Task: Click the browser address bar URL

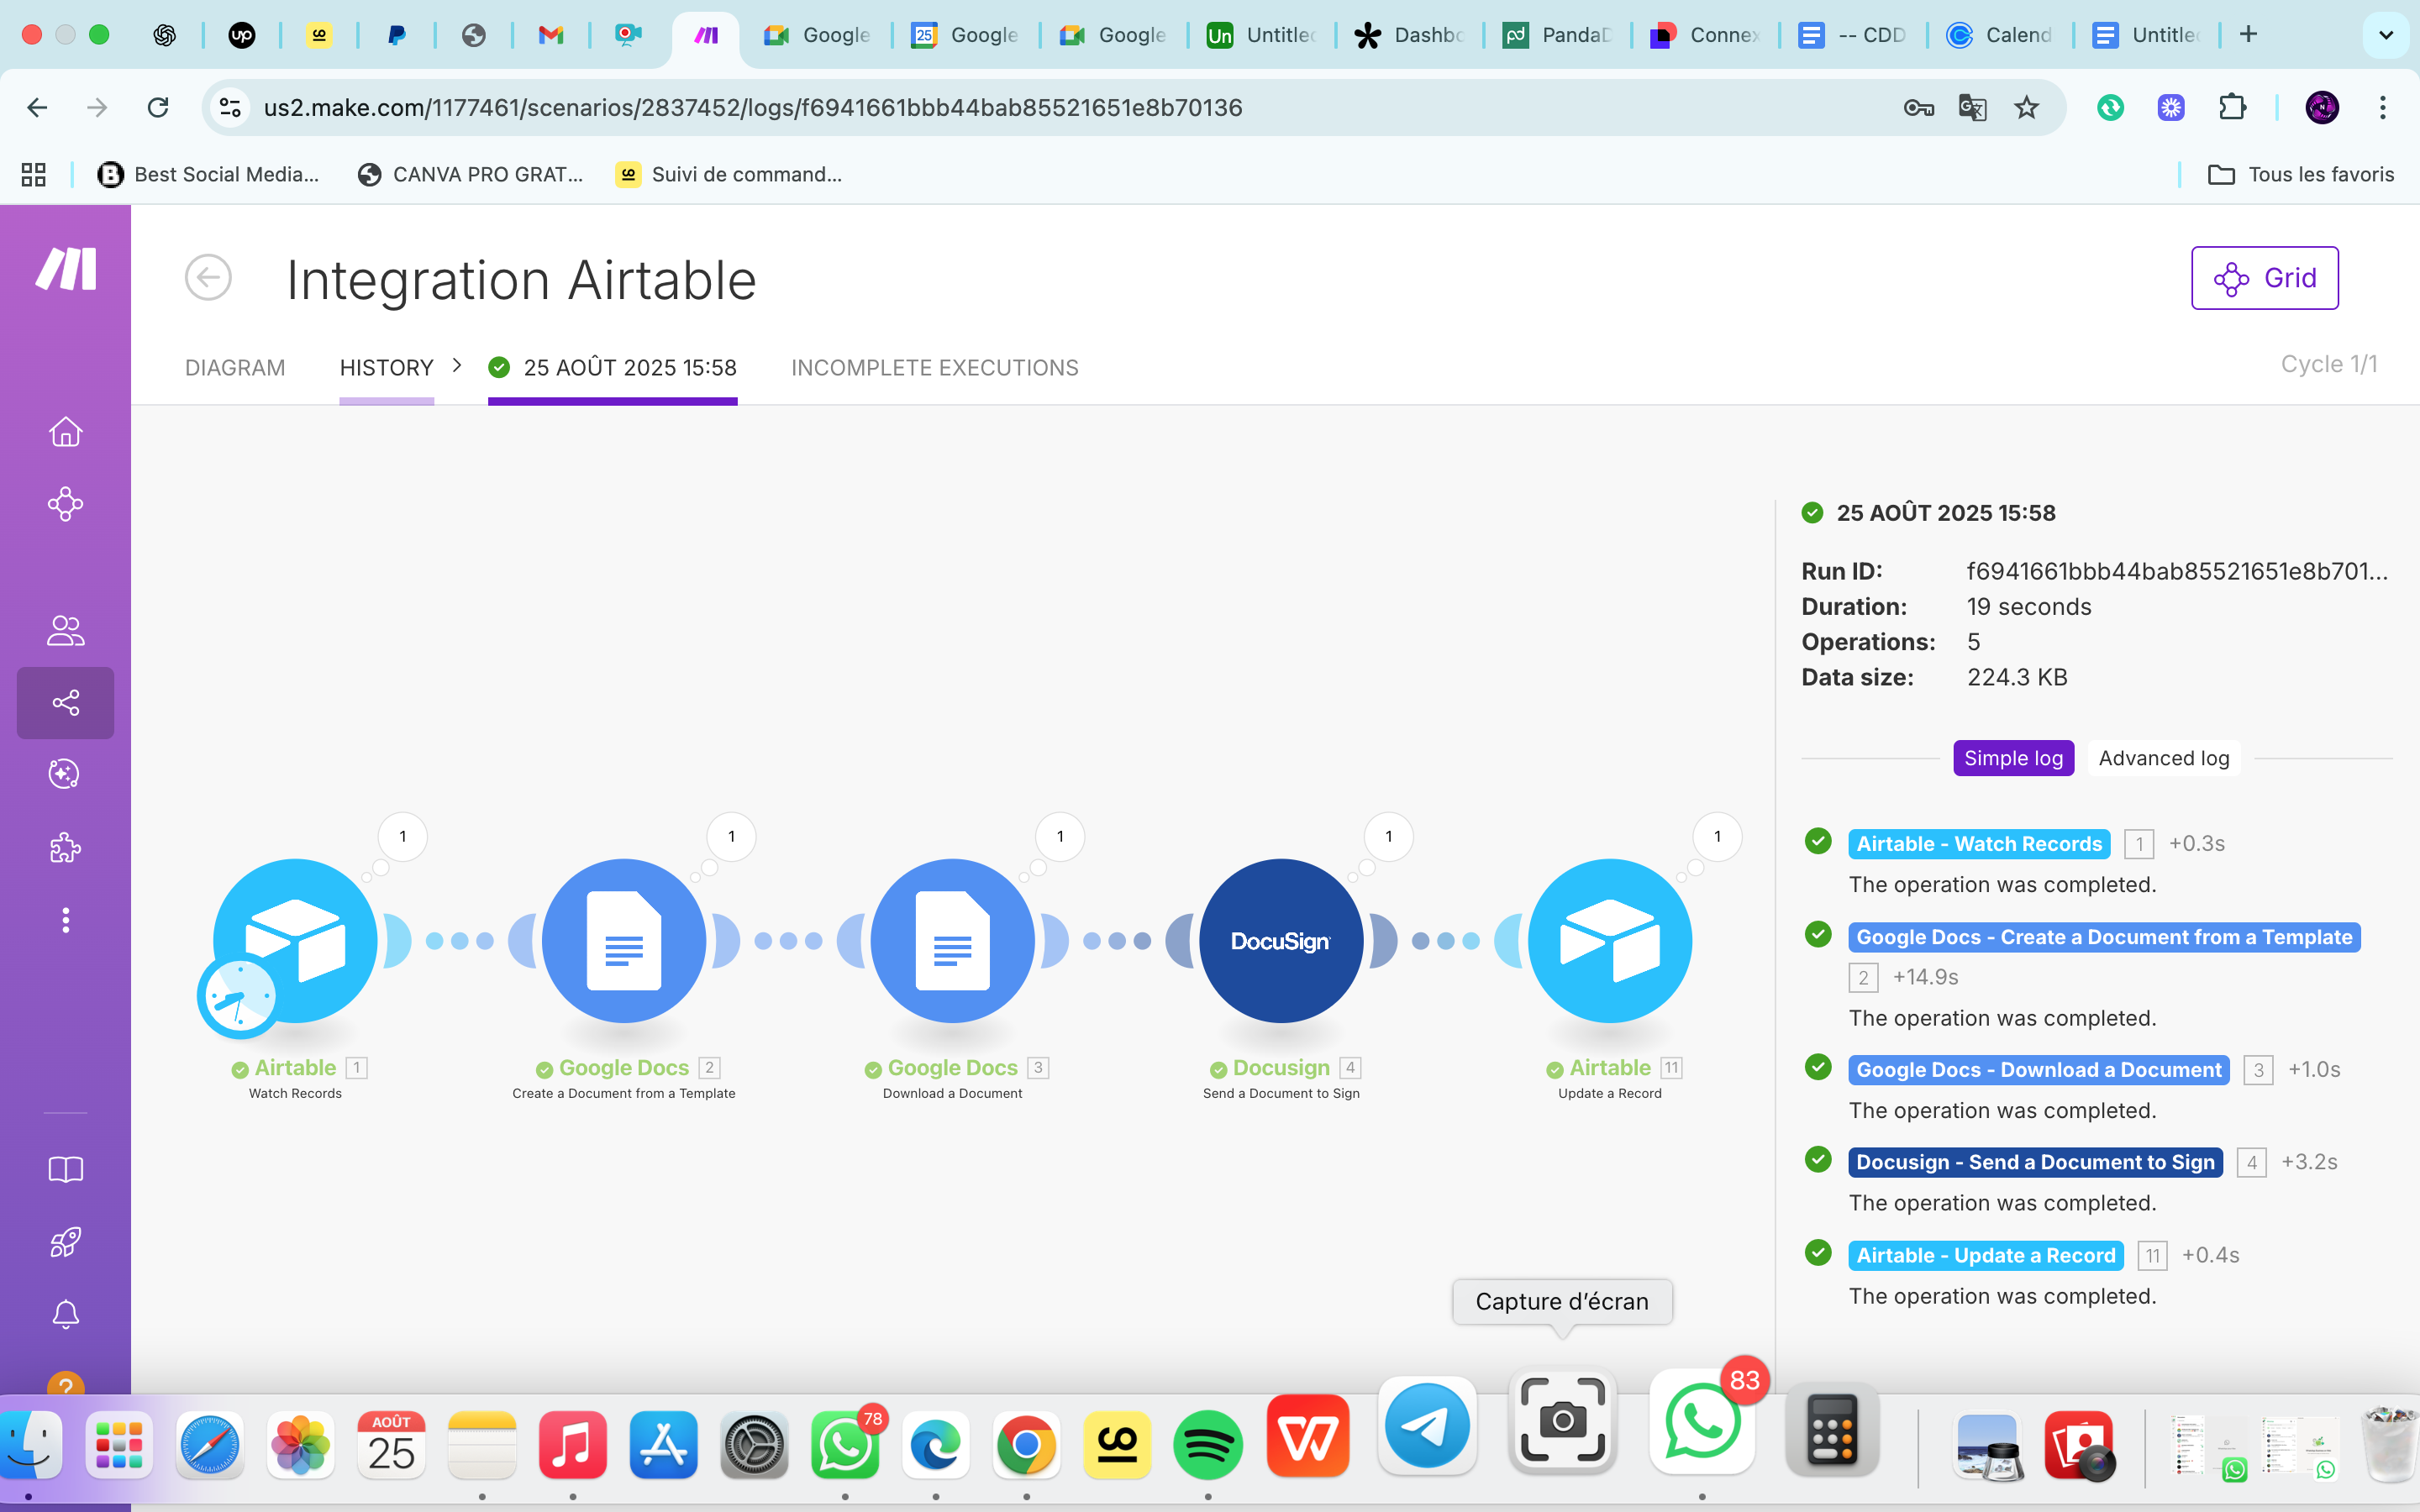Action: coord(752,108)
